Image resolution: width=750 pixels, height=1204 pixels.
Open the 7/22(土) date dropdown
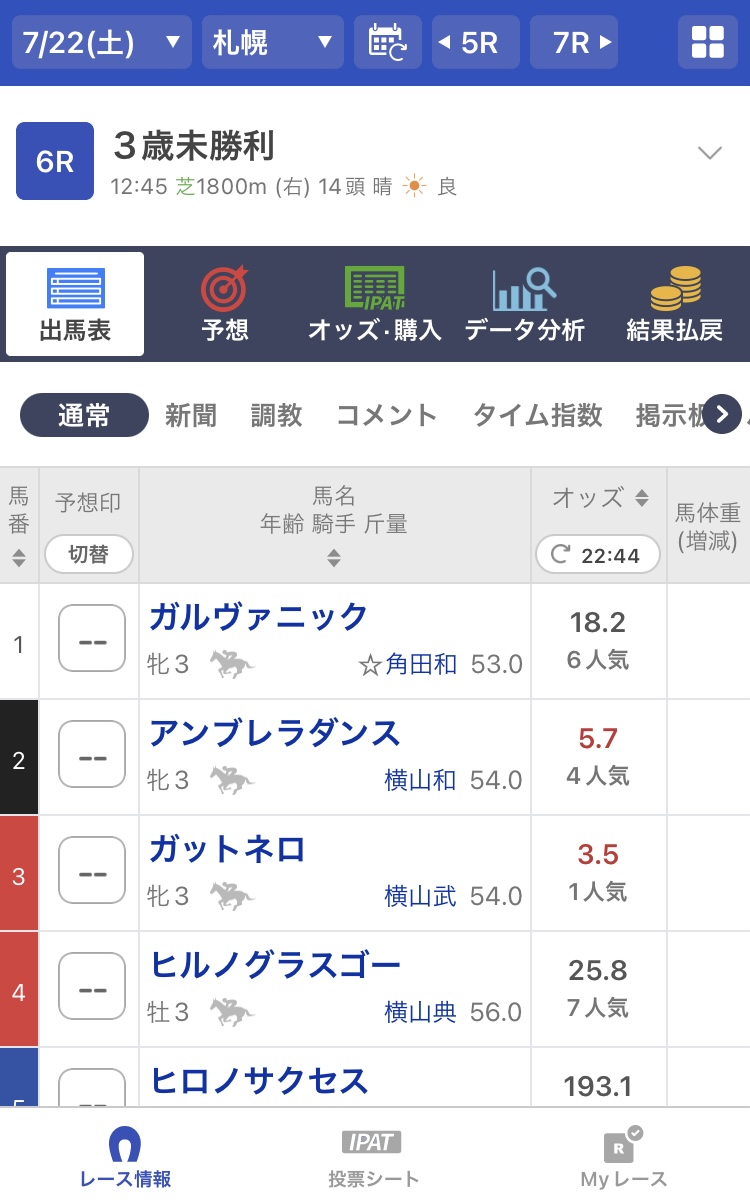point(101,42)
